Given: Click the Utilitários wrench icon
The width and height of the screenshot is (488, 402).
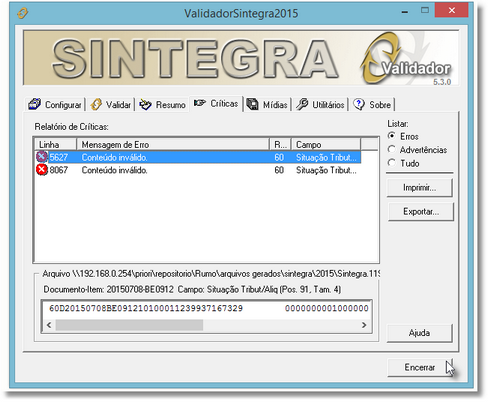Looking at the screenshot, I should pos(302,104).
